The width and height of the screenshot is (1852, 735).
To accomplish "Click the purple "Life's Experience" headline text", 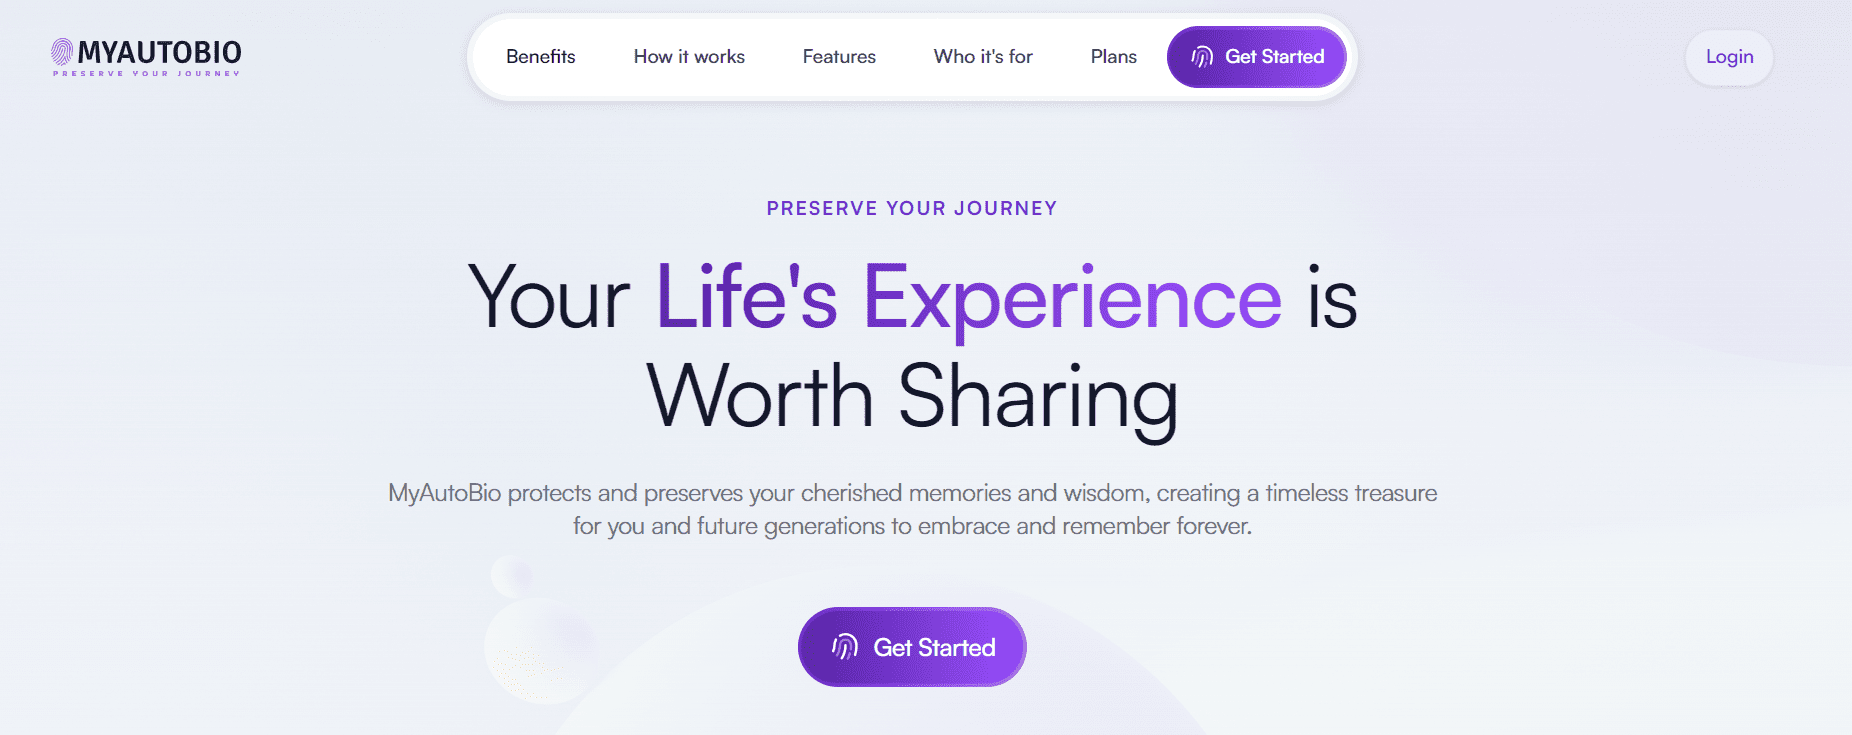I will [968, 298].
